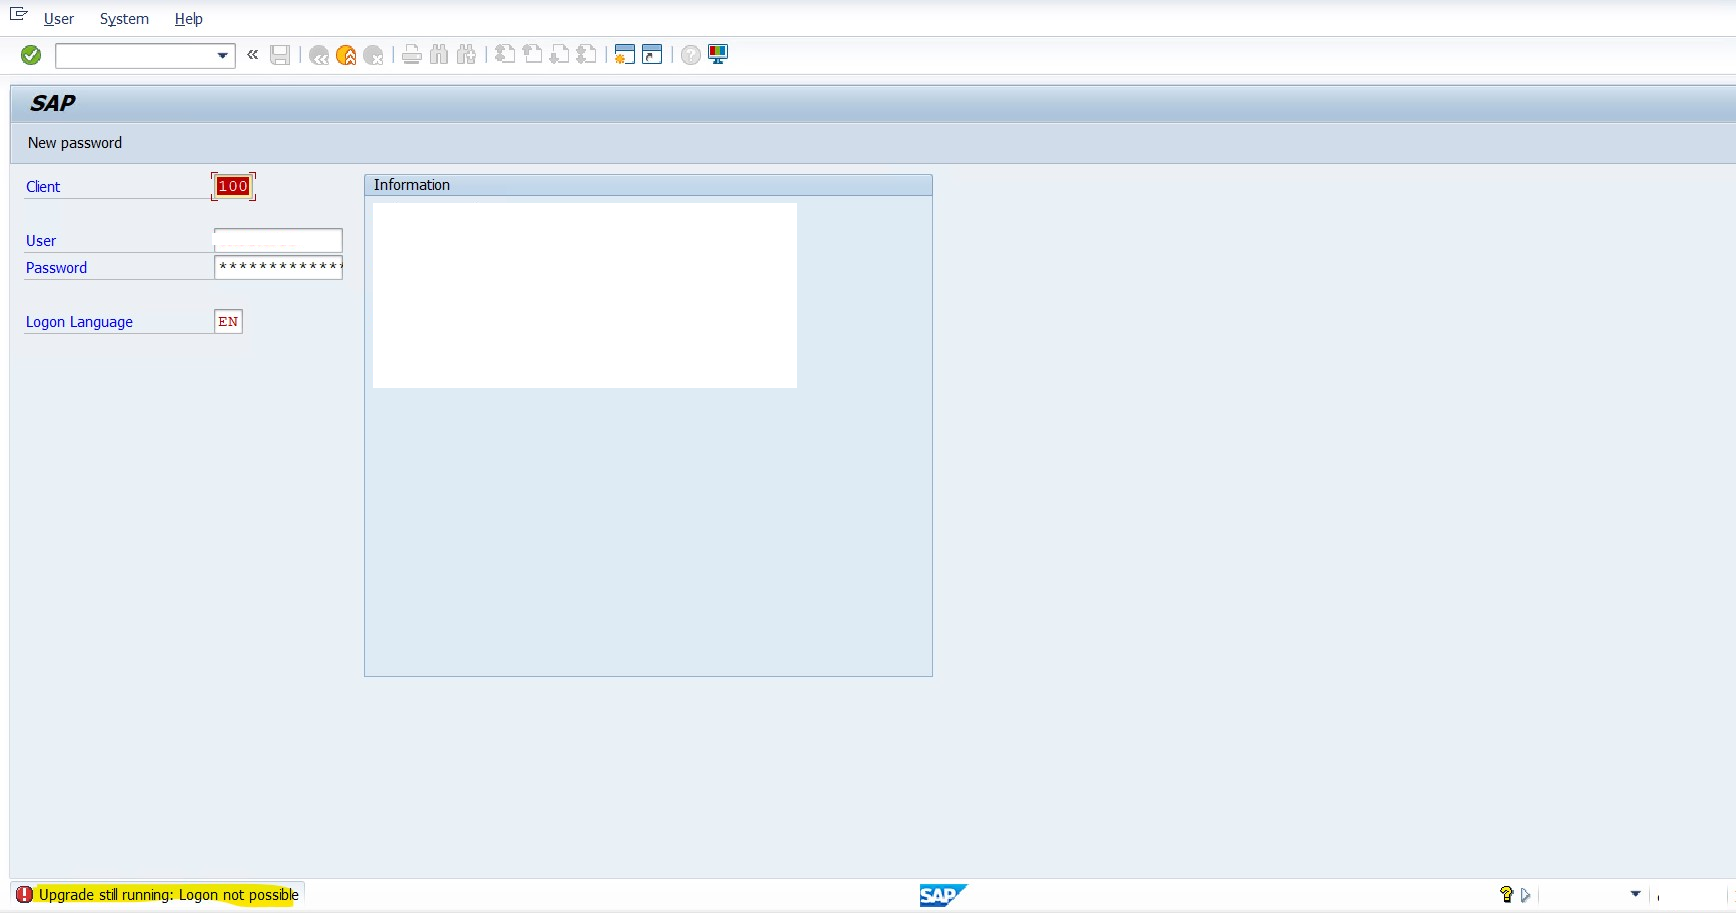Click the Previous Page icon

coord(532,55)
